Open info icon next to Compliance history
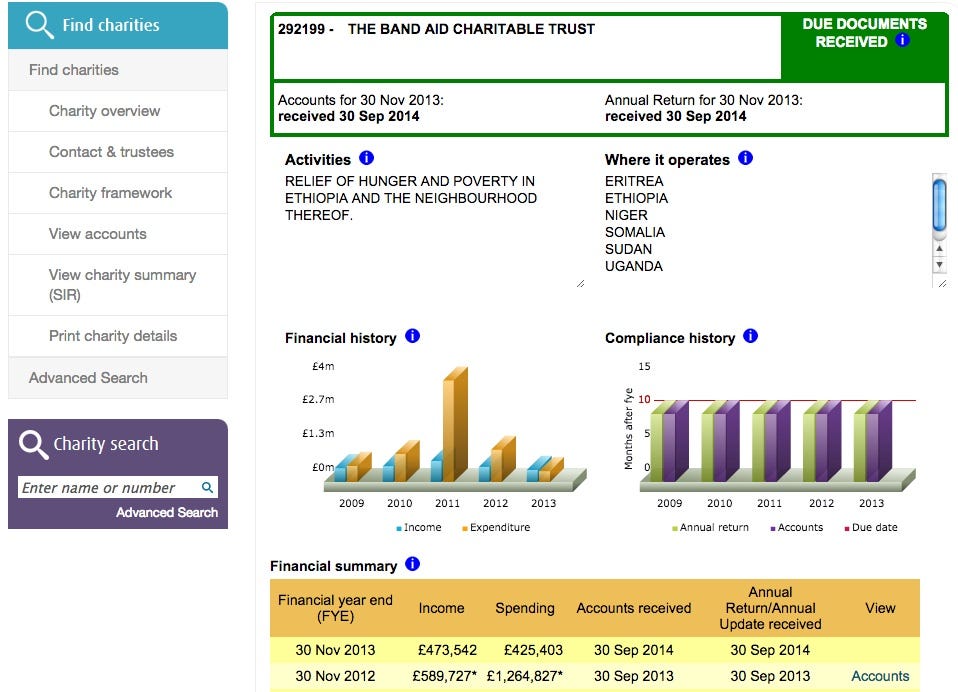Image resolution: width=958 pixels, height=692 pixels. 750,336
